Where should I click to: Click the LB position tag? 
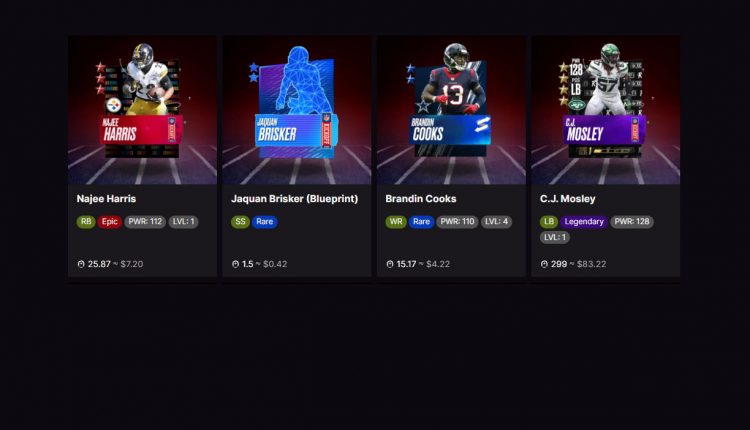[x=549, y=221]
